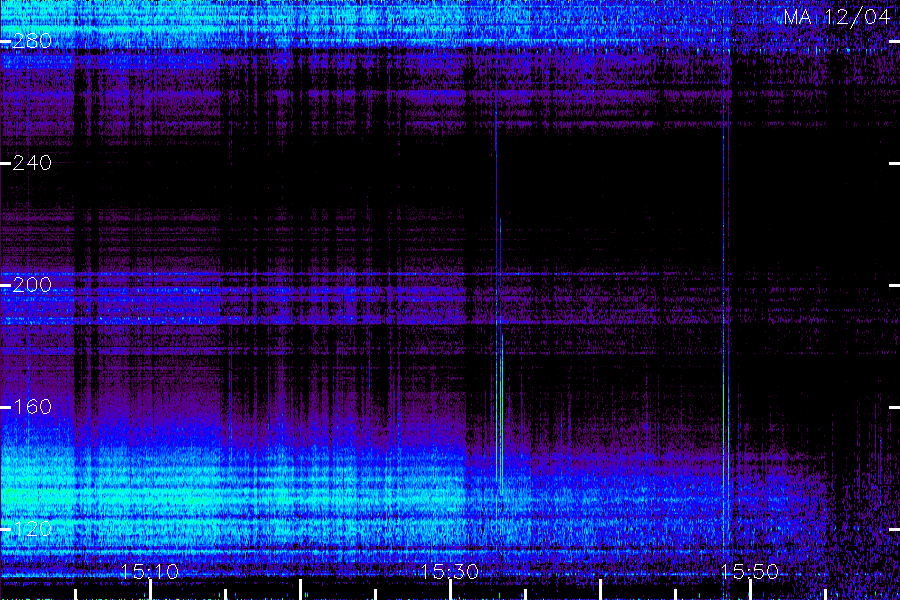Click the 280 frequency axis label

click(32, 41)
